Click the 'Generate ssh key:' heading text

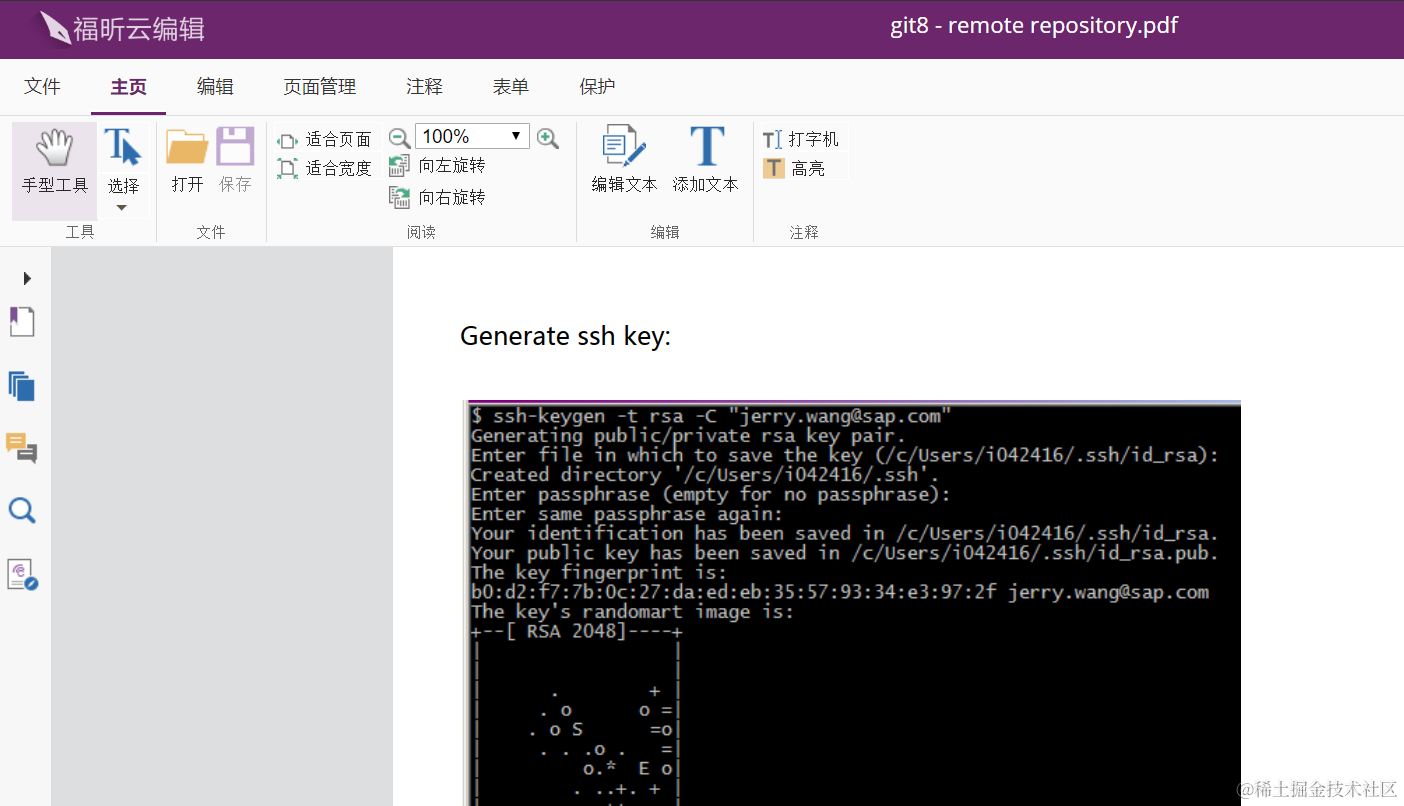pos(565,336)
